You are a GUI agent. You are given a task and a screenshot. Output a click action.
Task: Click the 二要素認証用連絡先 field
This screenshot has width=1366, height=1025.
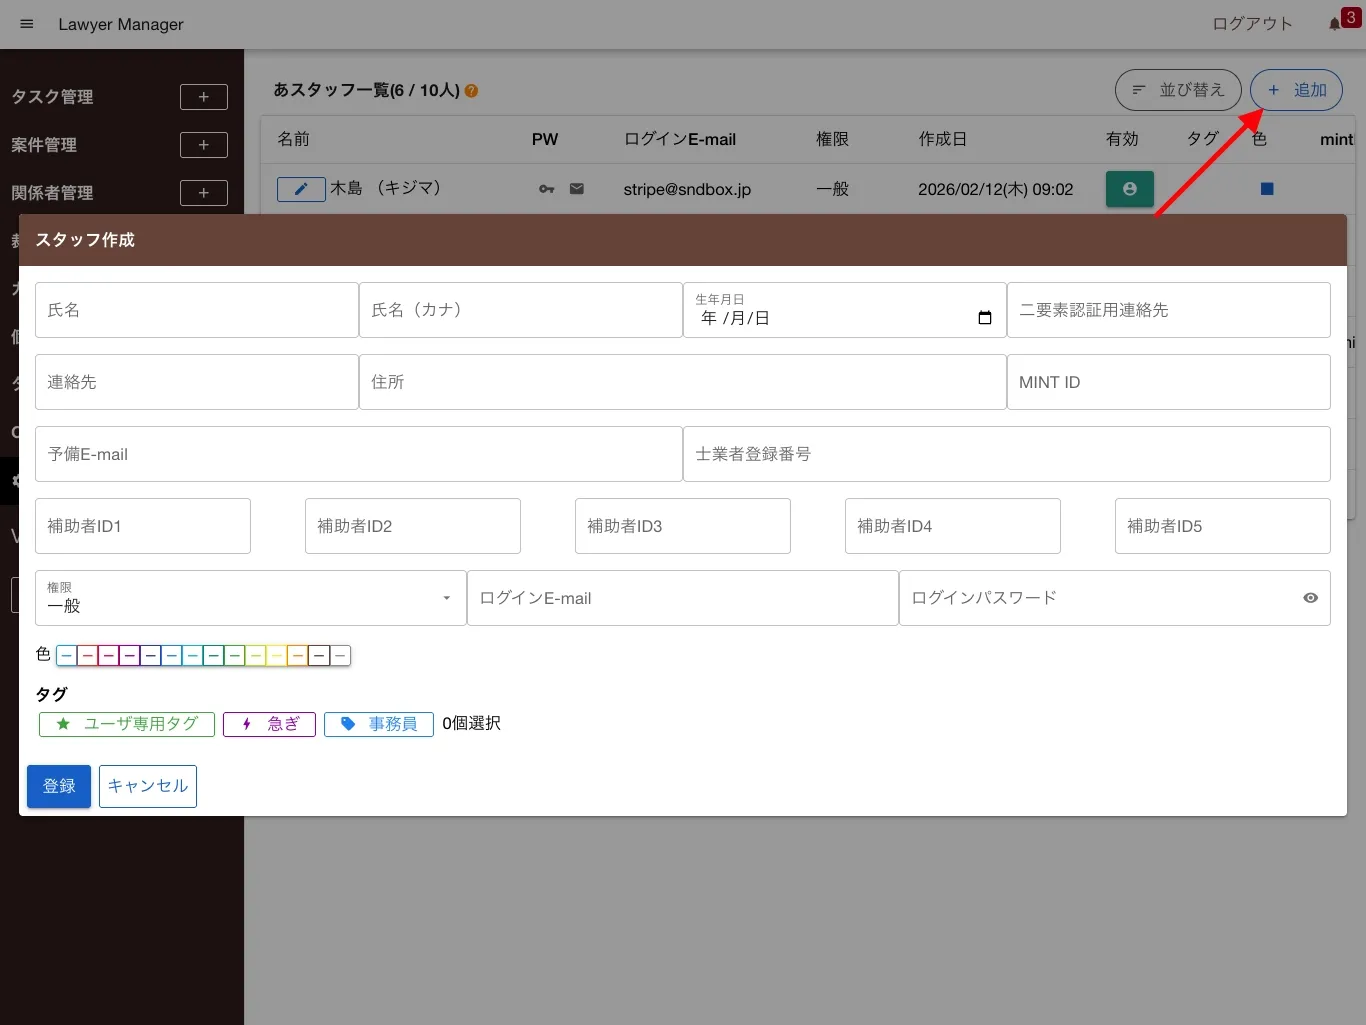(x=1169, y=310)
